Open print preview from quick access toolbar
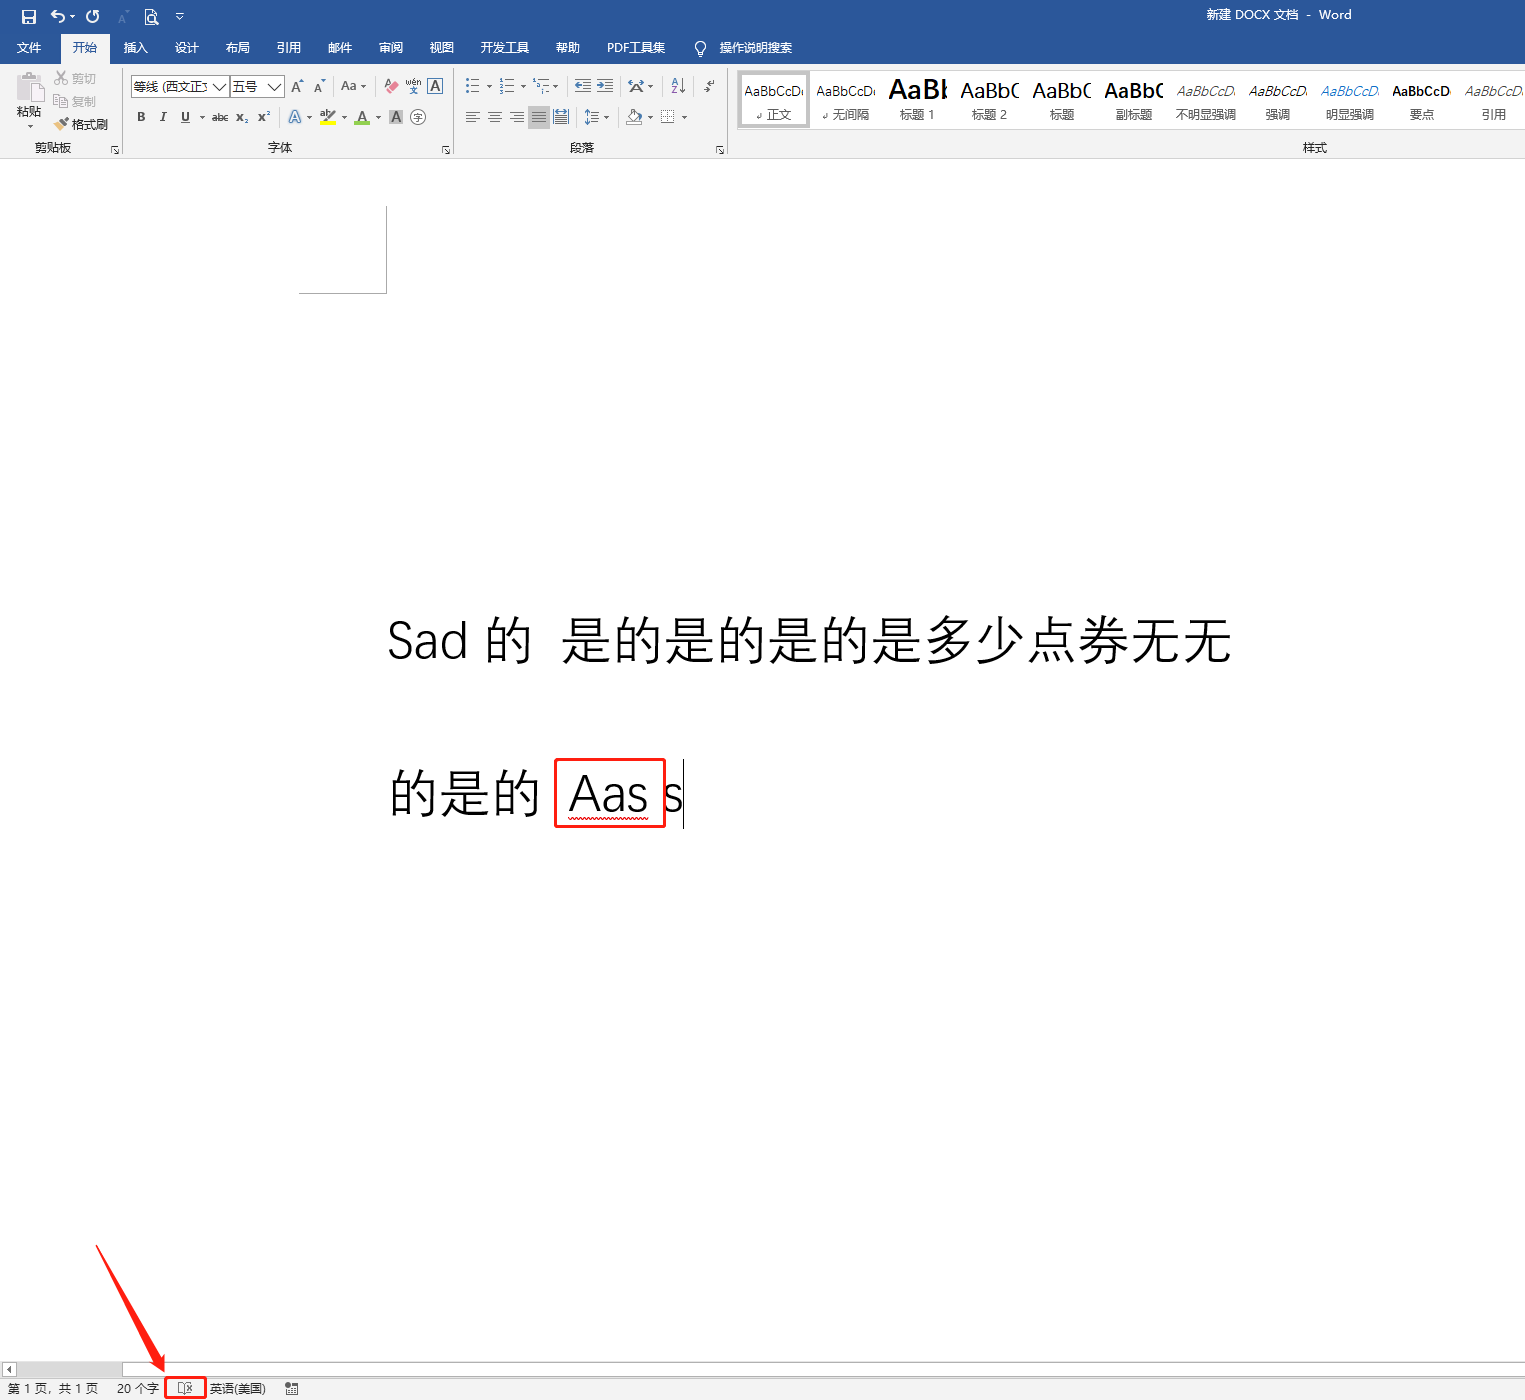The image size is (1525, 1400). point(151,16)
